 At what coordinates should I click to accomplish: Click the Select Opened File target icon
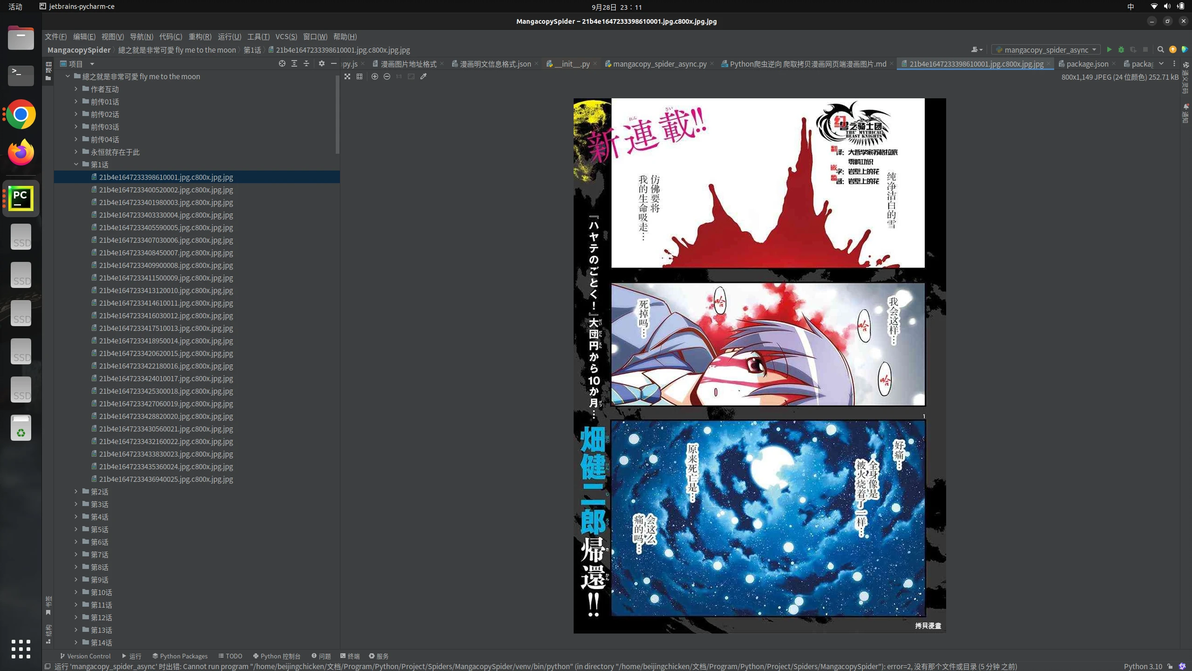coord(282,64)
